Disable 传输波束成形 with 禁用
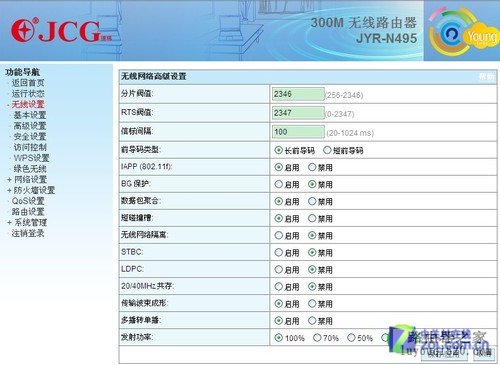The image size is (500, 365). tap(312, 303)
